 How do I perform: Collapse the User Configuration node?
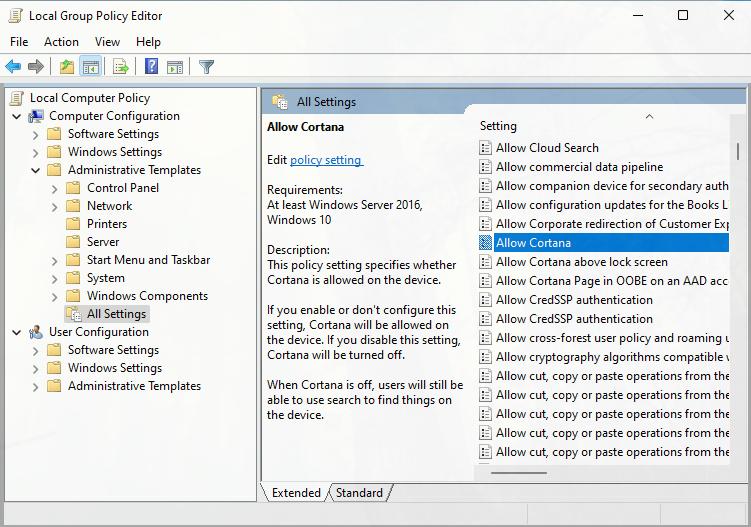pyautogui.click(x=17, y=332)
